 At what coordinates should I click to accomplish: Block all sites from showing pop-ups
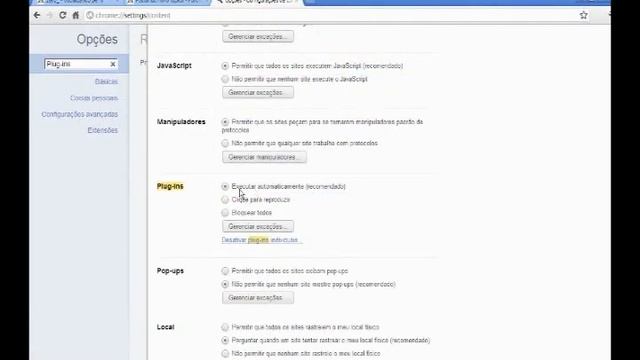pyautogui.click(x=225, y=284)
